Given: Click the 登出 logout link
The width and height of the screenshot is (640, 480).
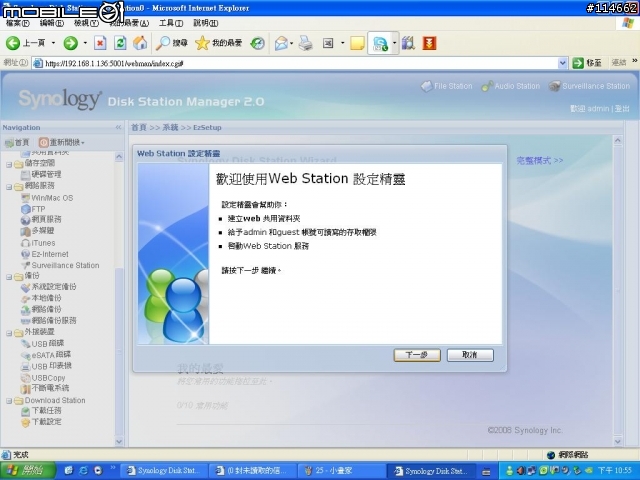Looking at the screenshot, I should [622, 109].
